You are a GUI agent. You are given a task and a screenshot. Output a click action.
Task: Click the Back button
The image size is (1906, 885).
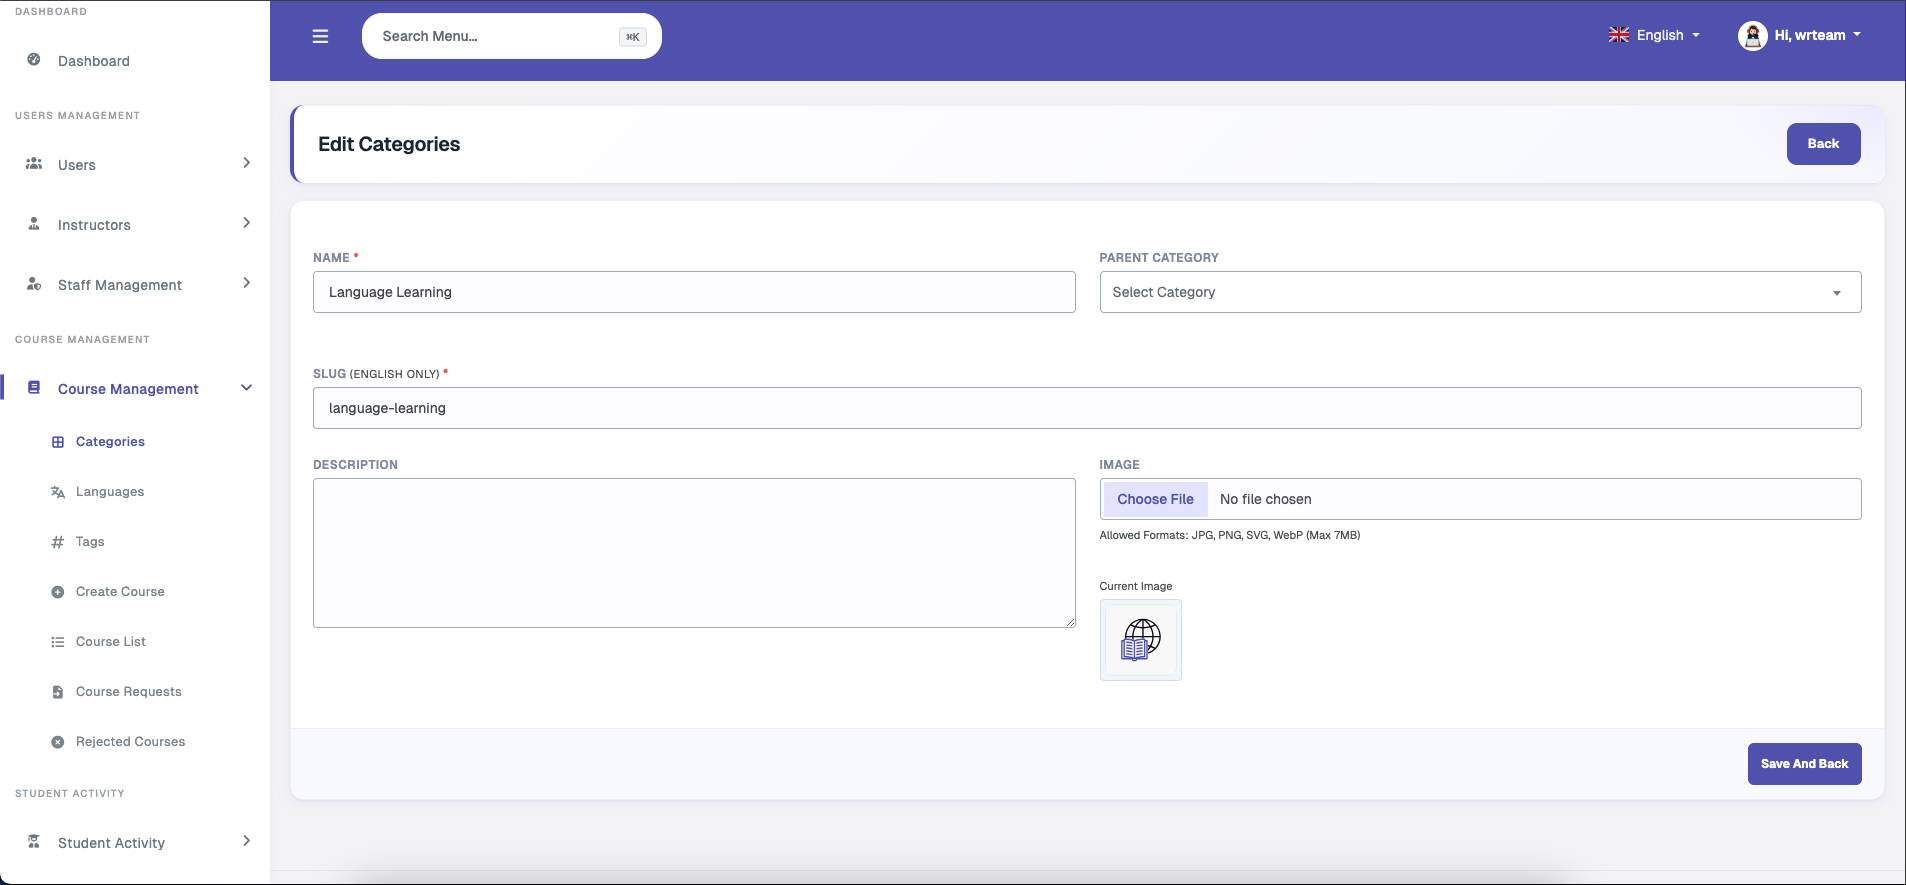click(1823, 144)
